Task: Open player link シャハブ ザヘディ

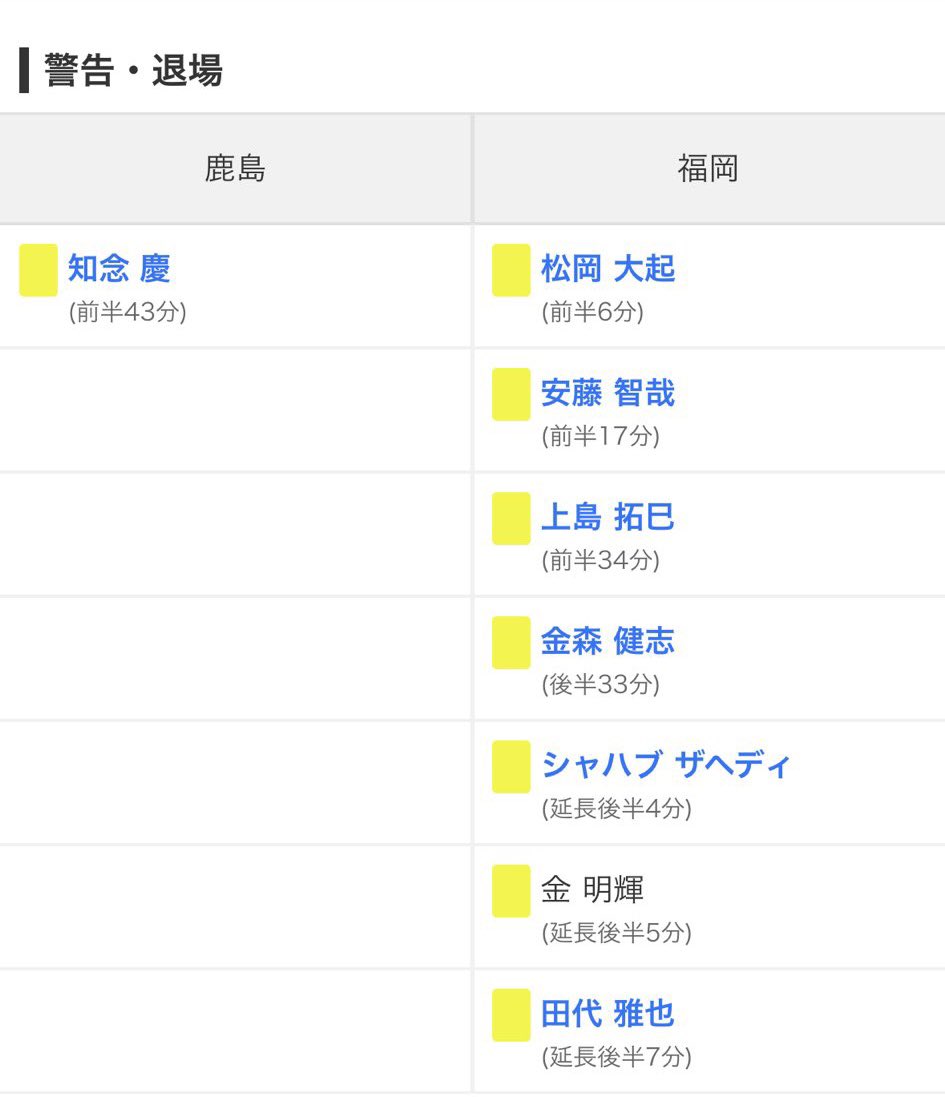Action: pos(665,765)
